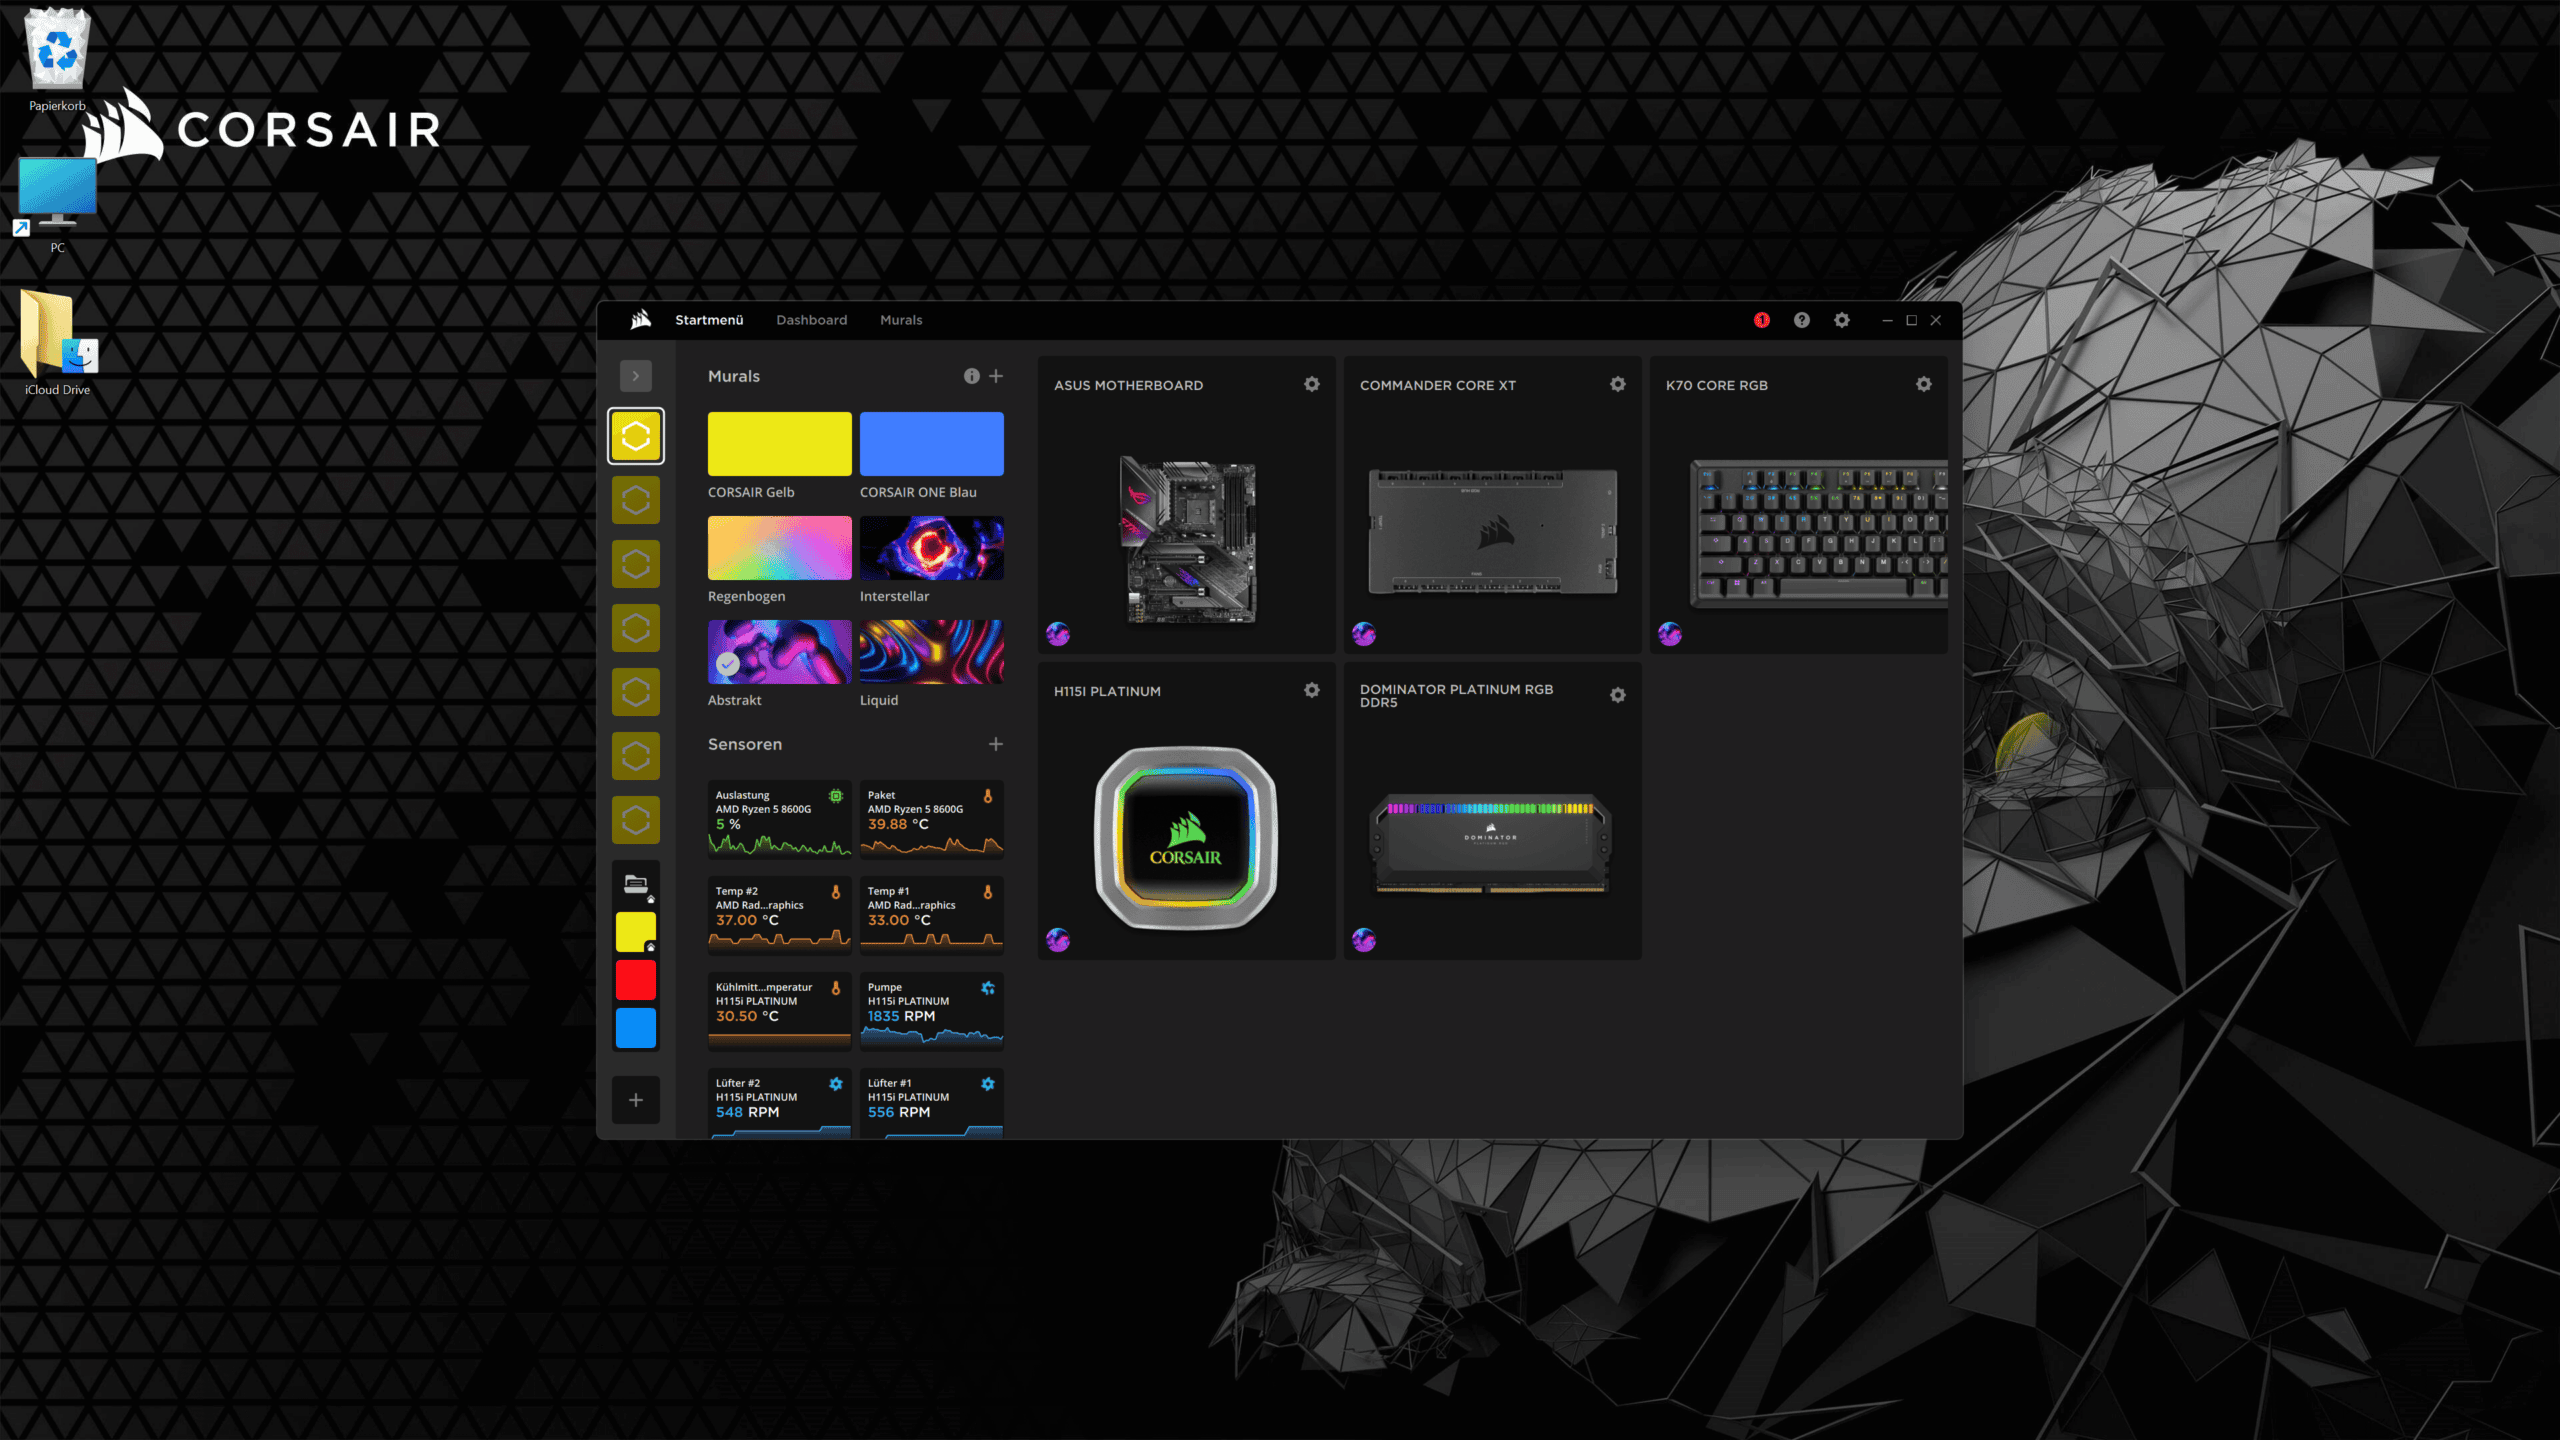Viewport: 2560px width, 1440px height.
Task: Click the "1835 RPM" Pumpe reading
Action: (x=901, y=1016)
